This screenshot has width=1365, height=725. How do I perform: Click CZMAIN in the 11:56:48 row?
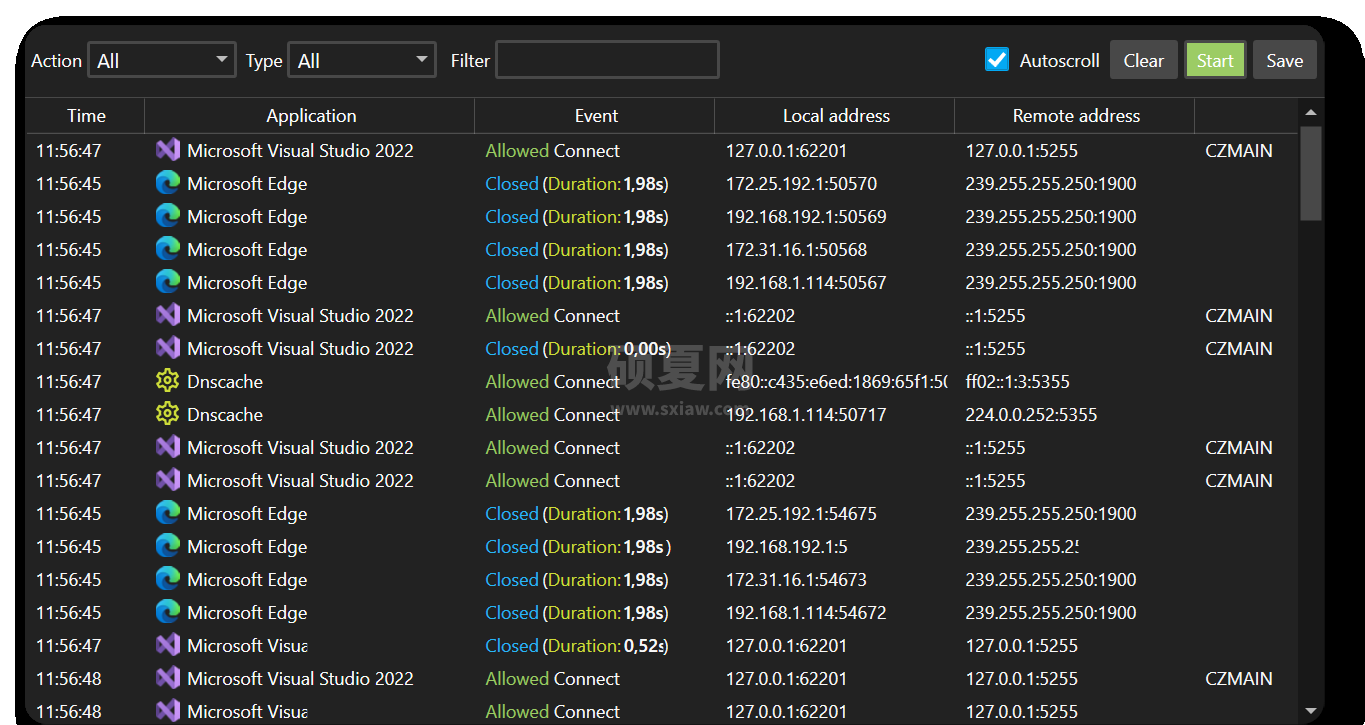coord(1239,679)
